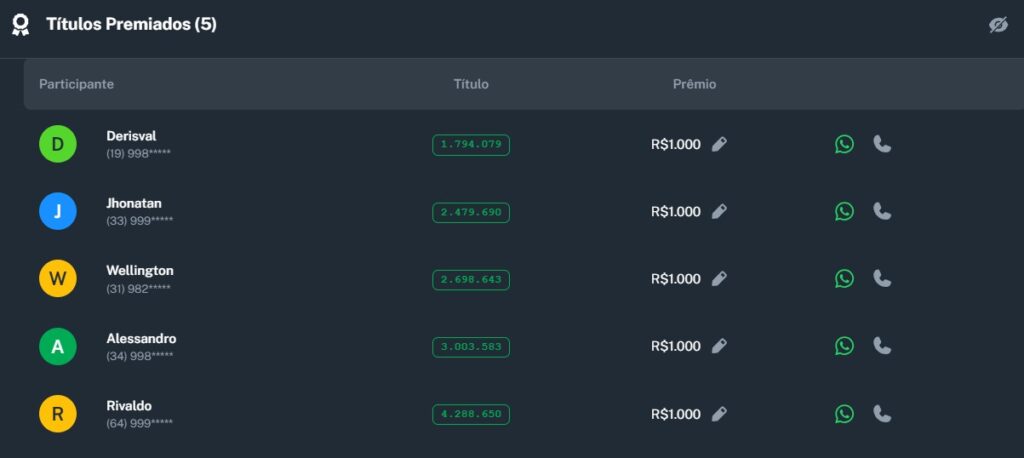Edit Jhonatan's prize with pencil icon
The width and height of the screenshot is (1024, 458).
(719, 211)
